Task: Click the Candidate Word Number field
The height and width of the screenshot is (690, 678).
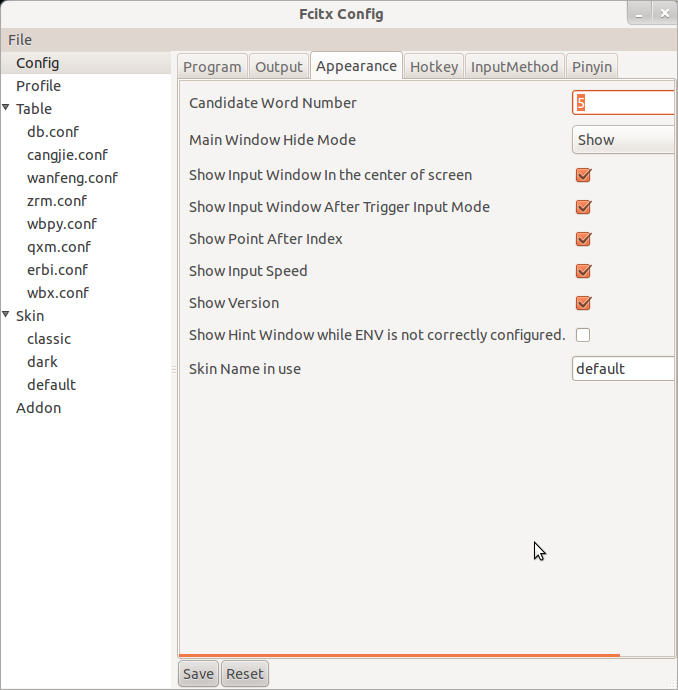Action: point(623,103)
